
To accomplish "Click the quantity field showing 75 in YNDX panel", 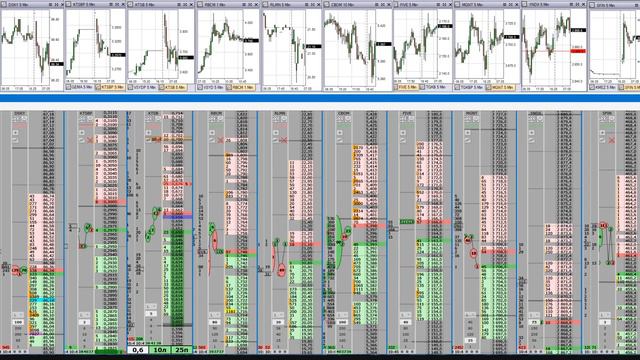I will 534,322.
